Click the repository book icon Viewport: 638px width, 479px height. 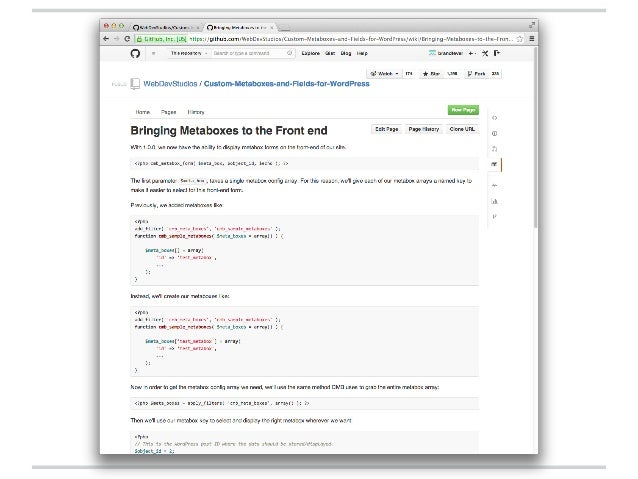[135, 84]
